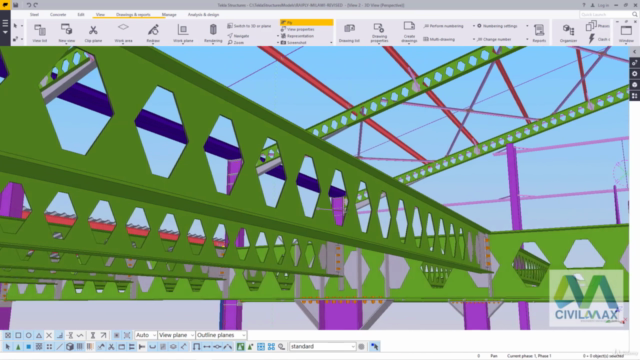The height and width of the screenshot is (360, 640).
Task: Toggle the perpendicular snap switch
Action: click(60, 335)
